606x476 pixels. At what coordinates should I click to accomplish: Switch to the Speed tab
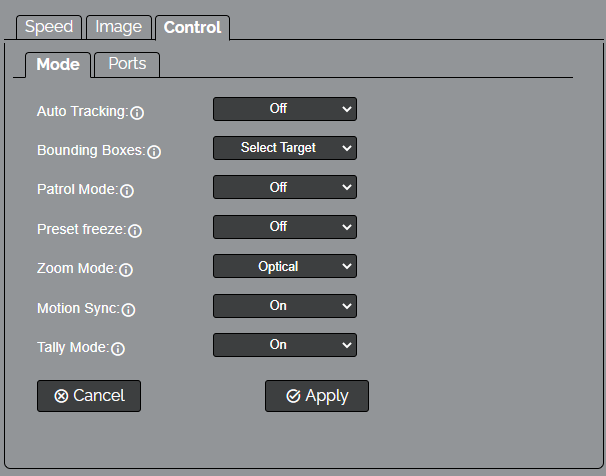click(x=49, y=27)
